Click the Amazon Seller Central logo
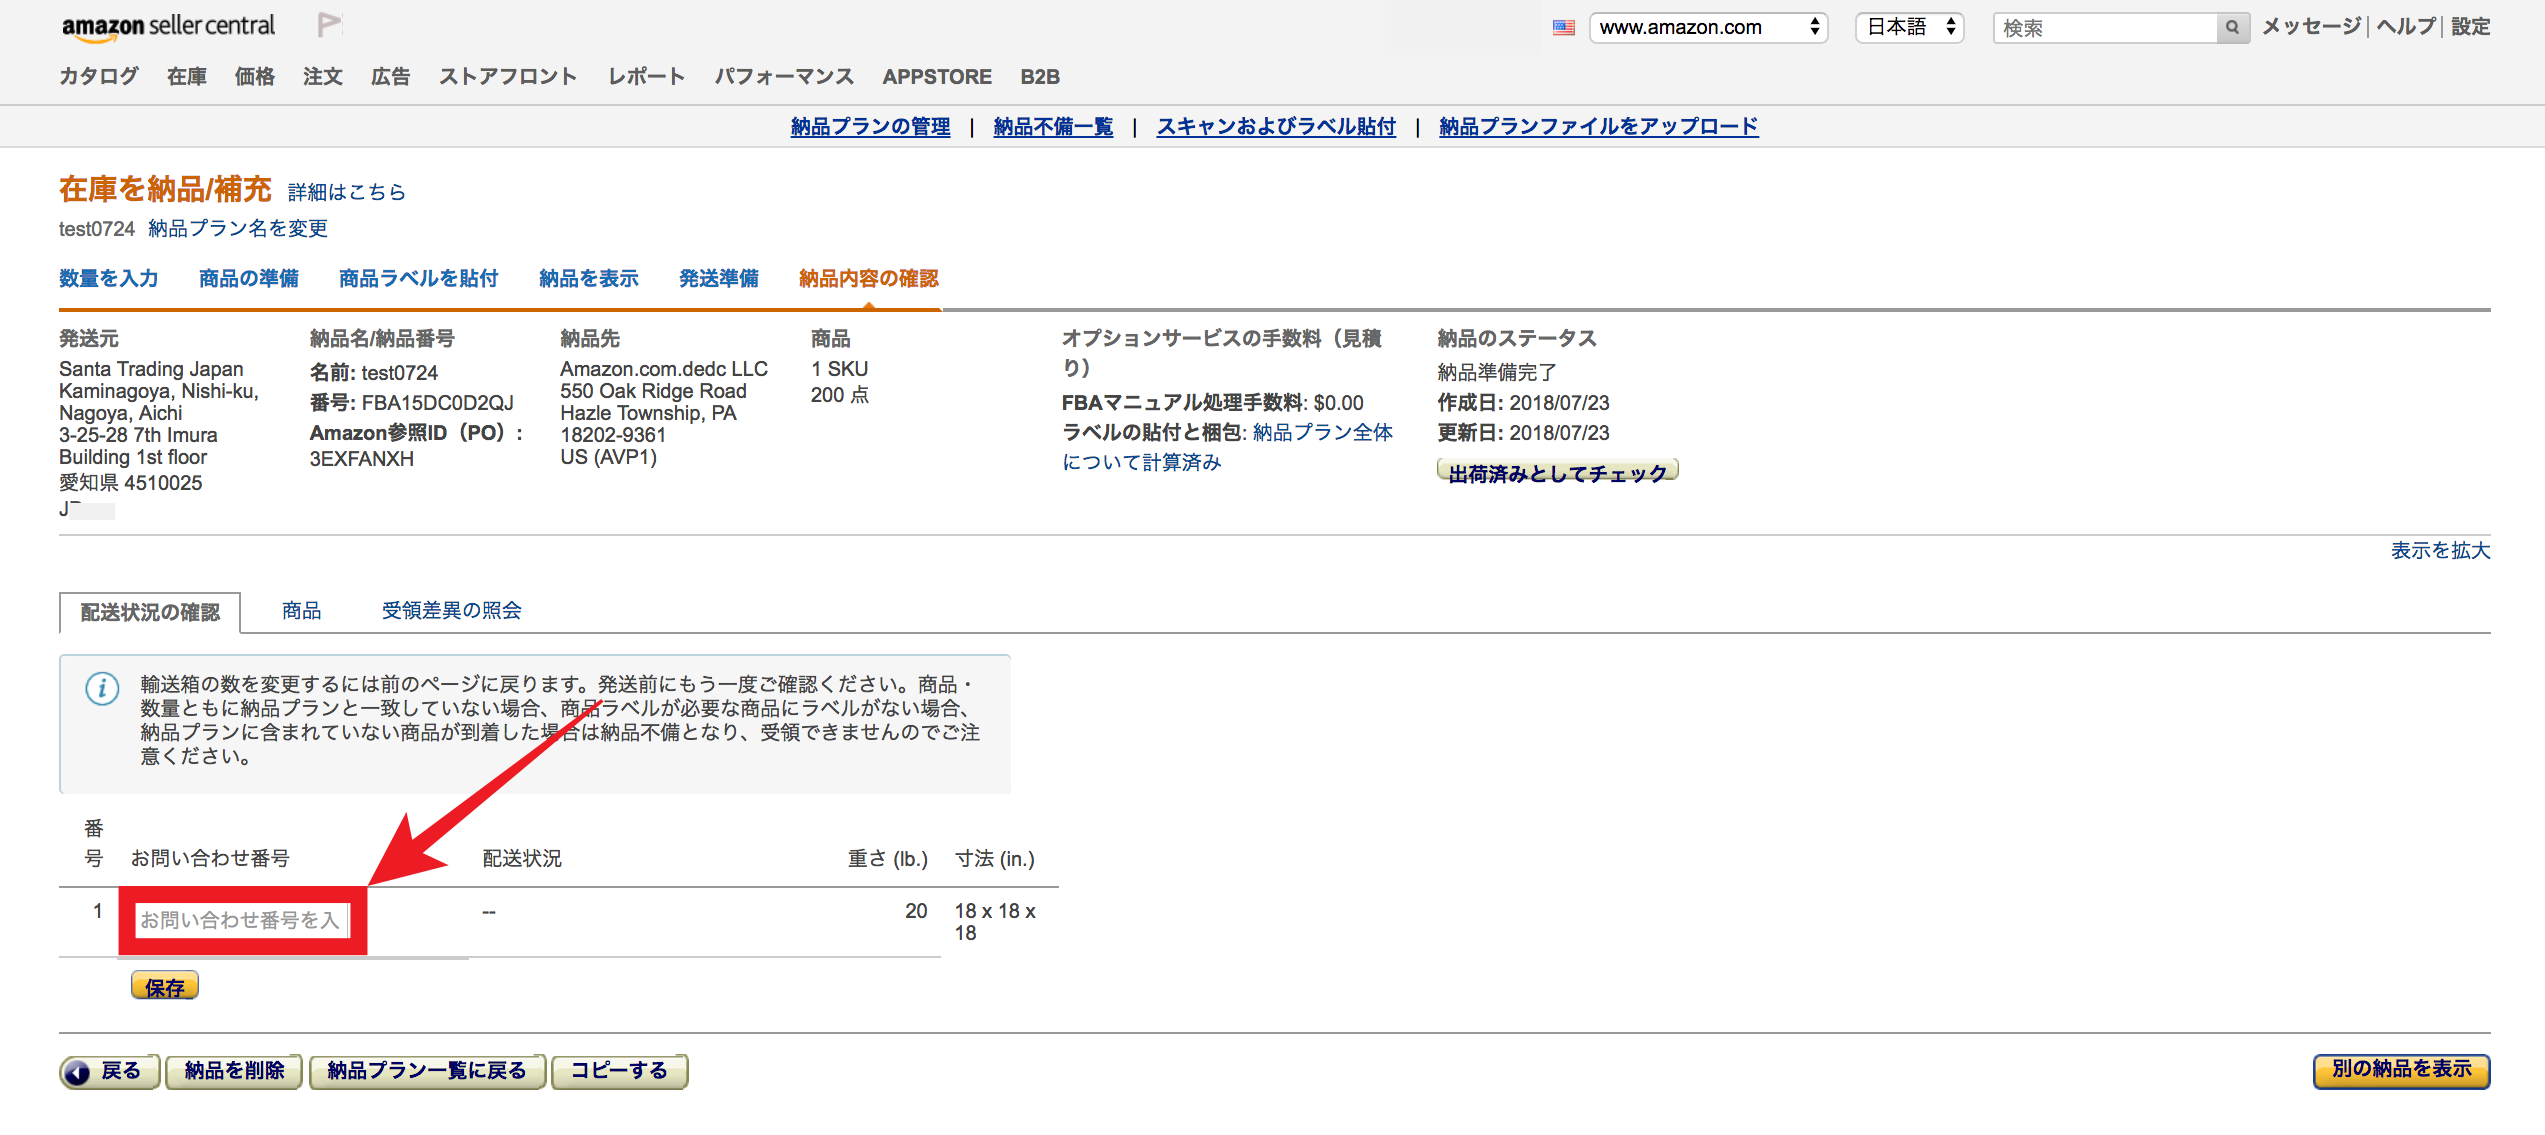 [x=168, y=27]
